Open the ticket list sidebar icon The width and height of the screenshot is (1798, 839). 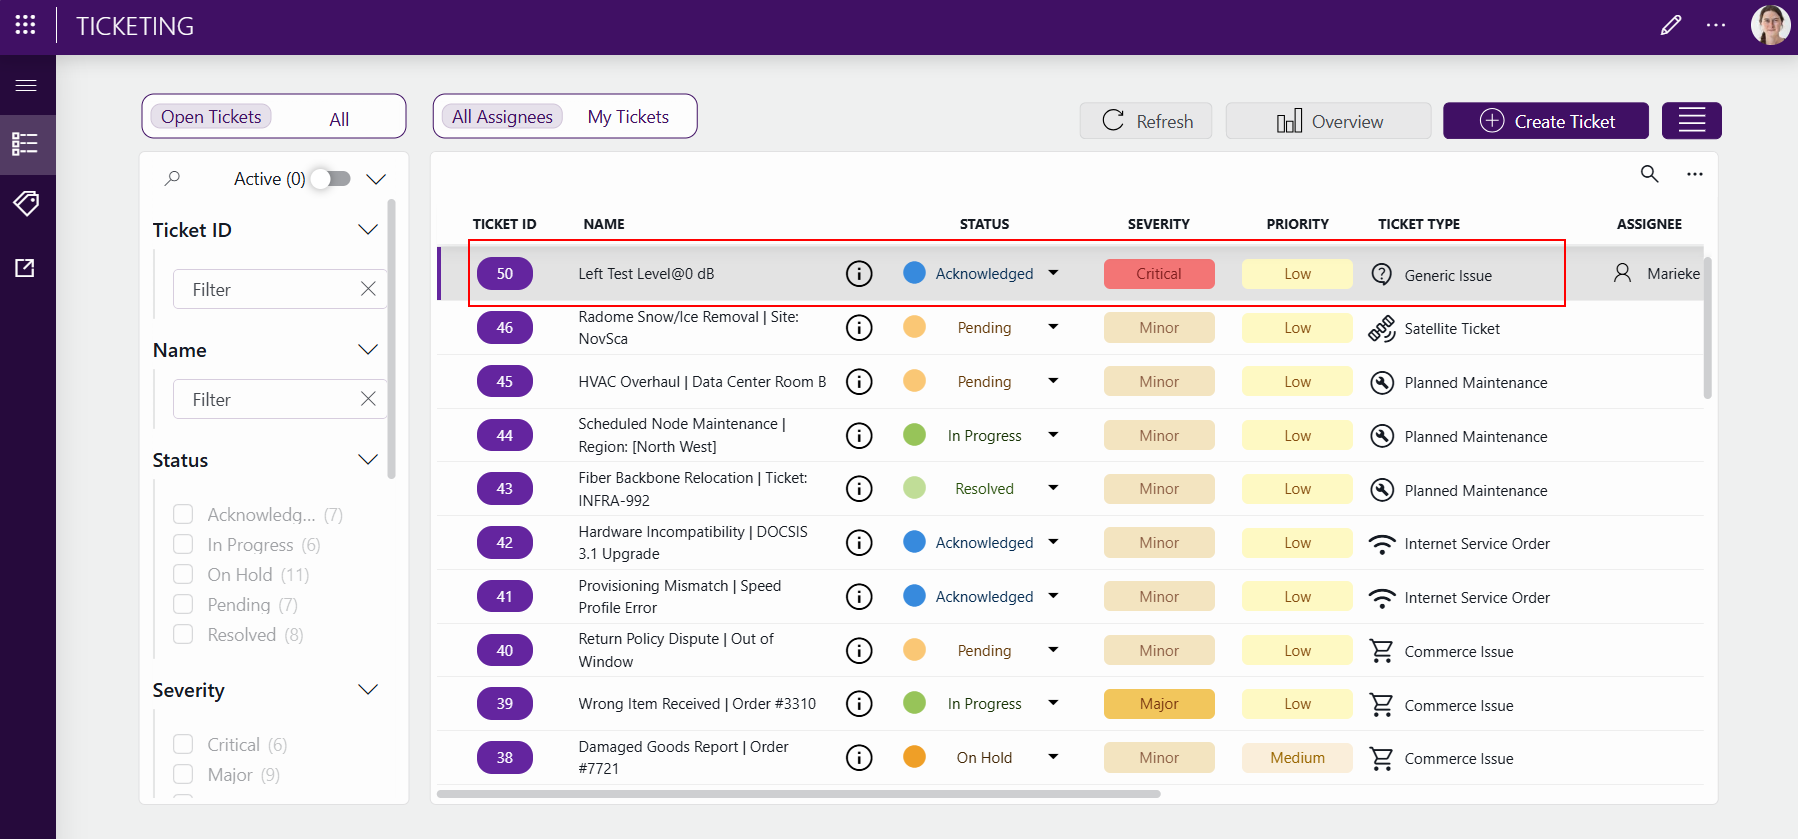26,144
